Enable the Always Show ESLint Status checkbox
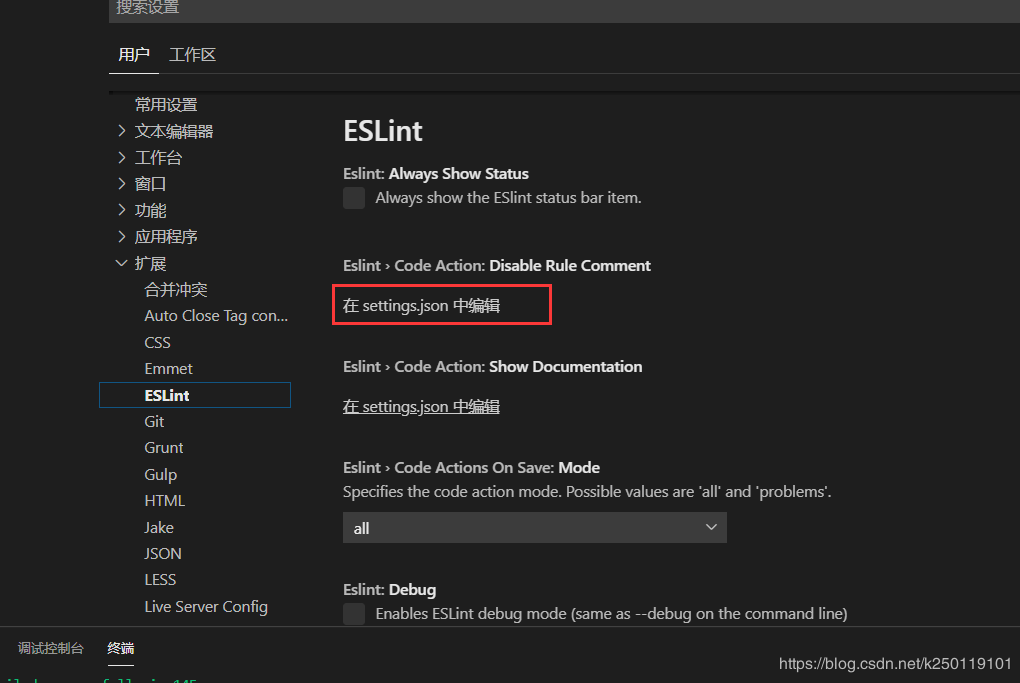 point(354,197)
